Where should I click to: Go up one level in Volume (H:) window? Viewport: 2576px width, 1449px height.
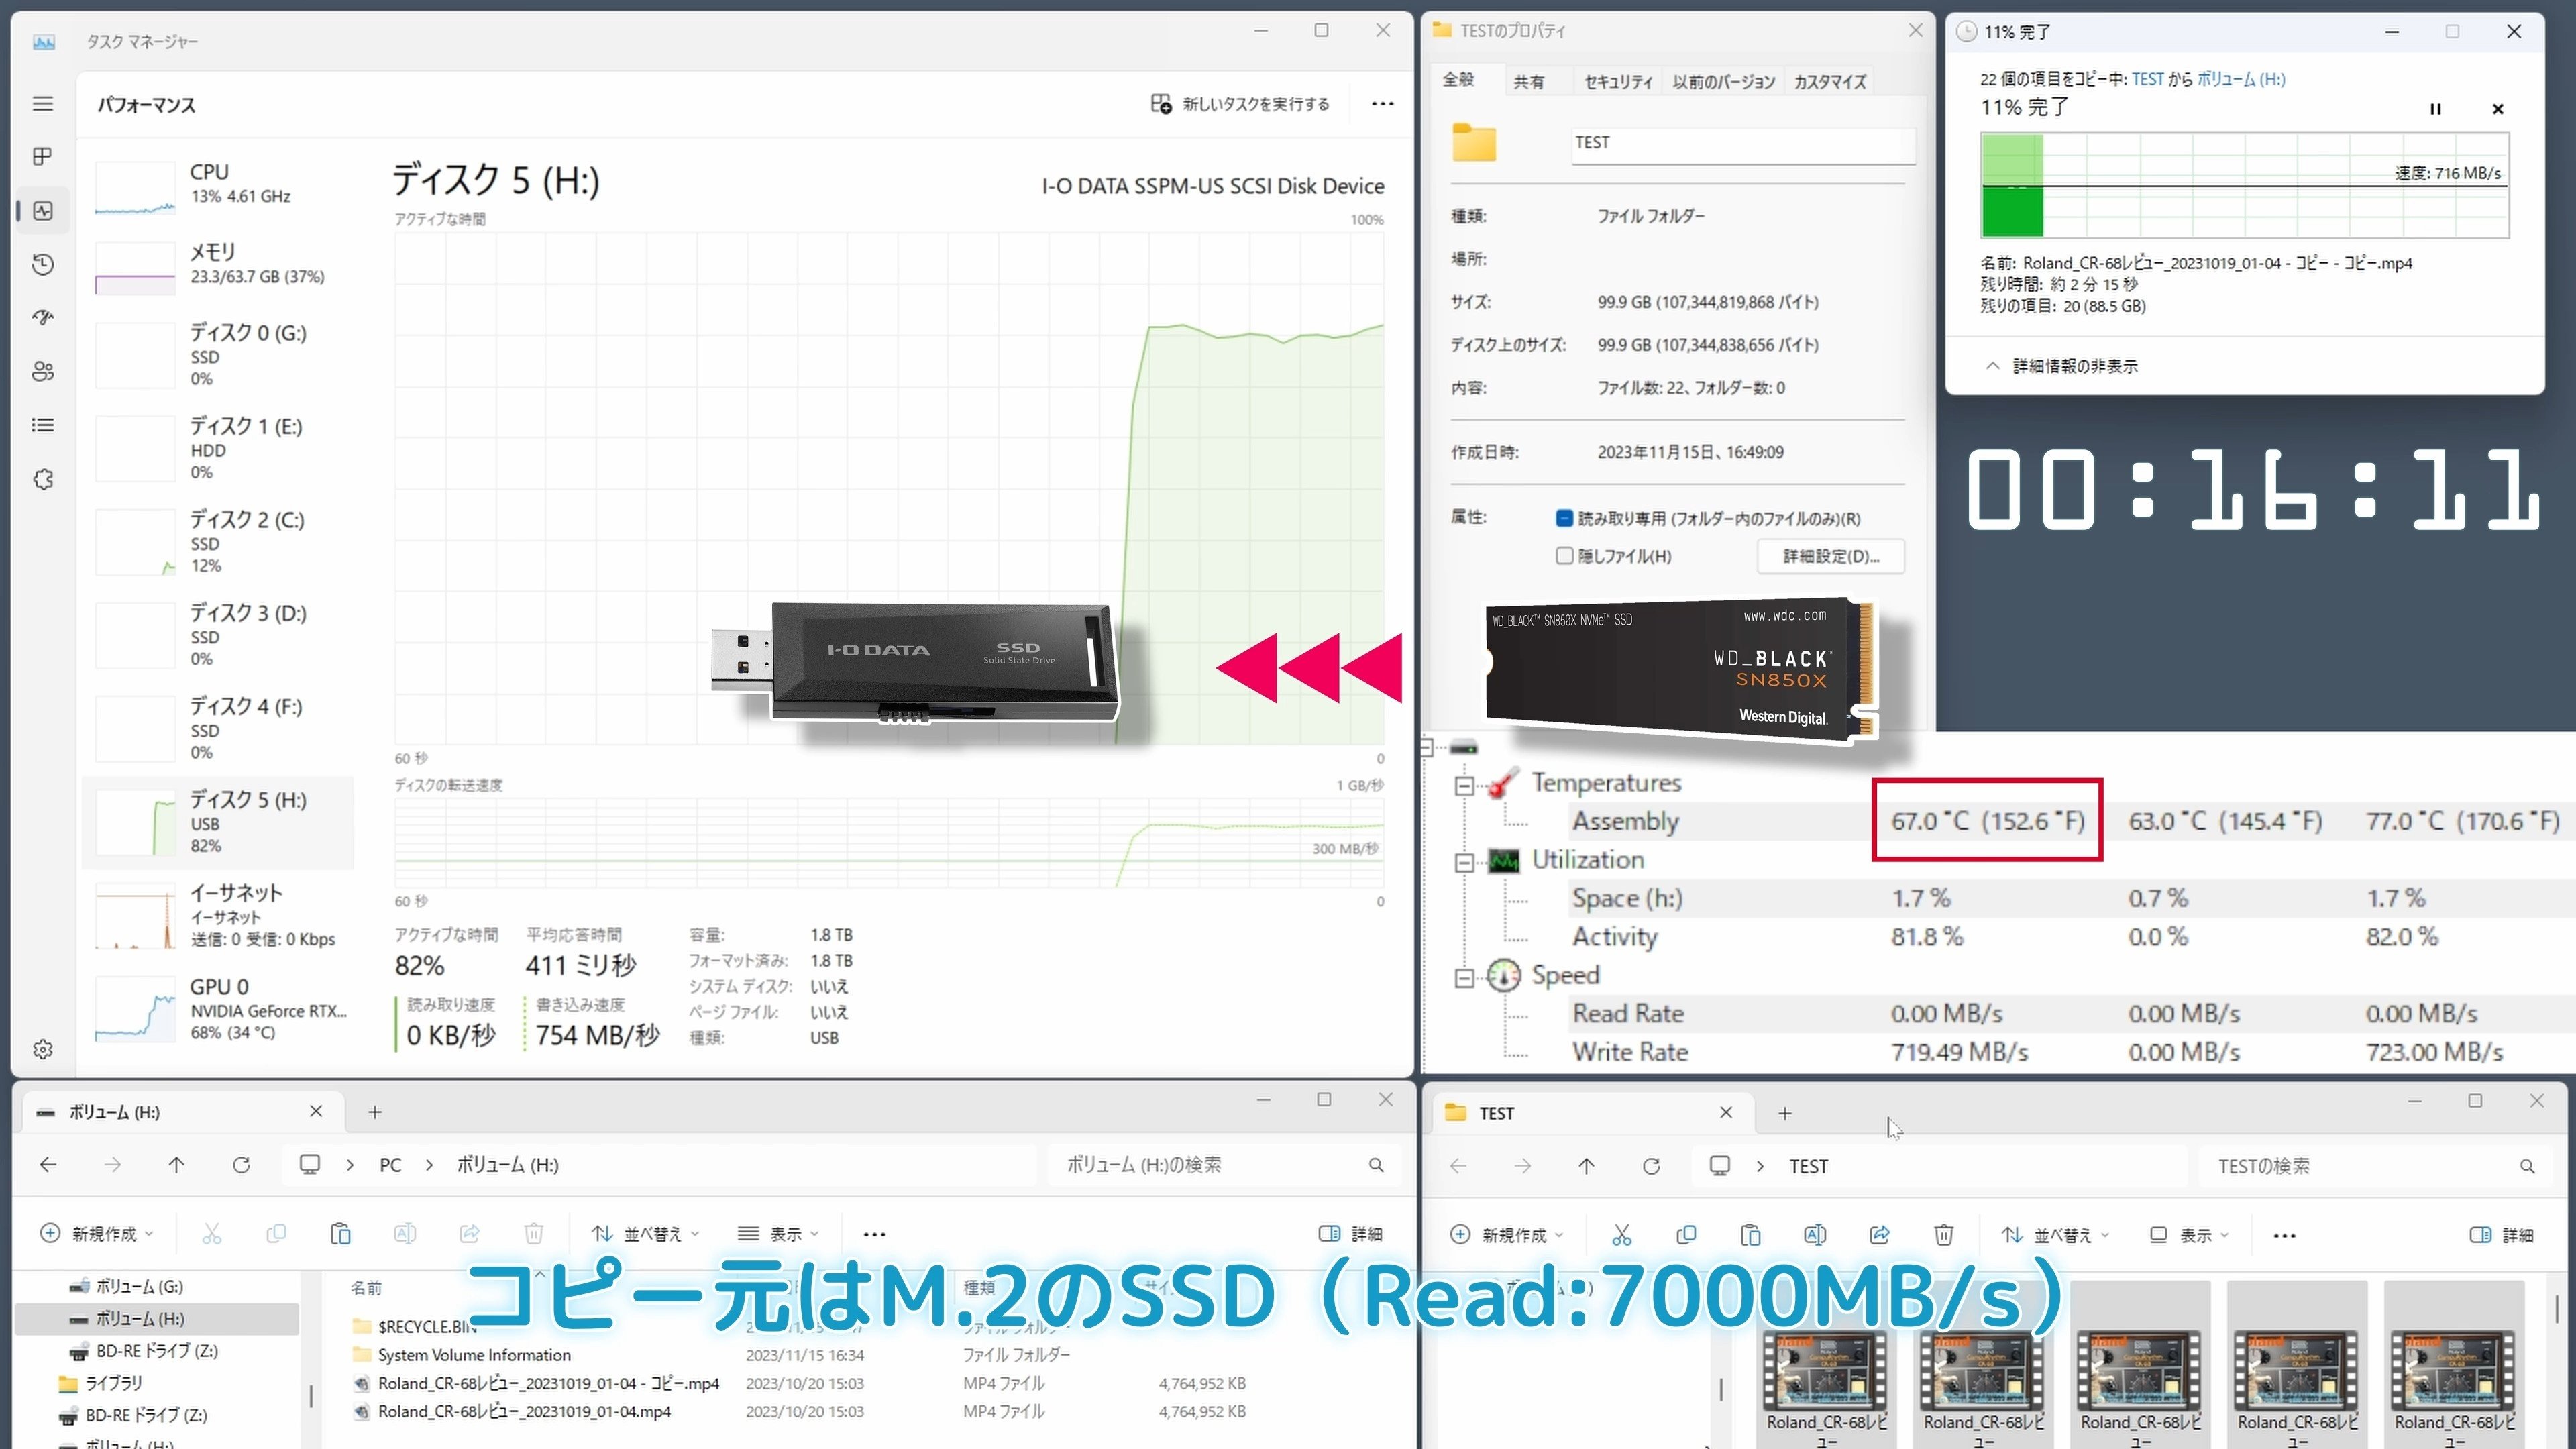(176, 1165)
